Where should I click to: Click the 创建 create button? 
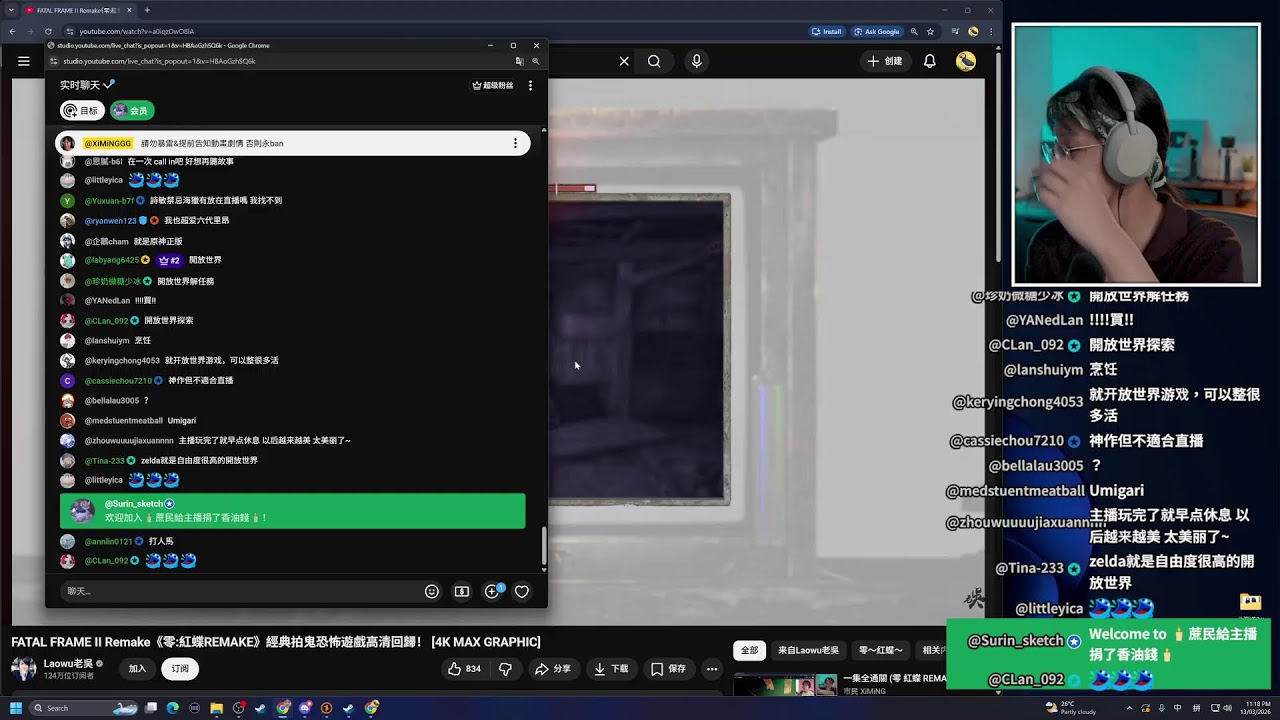click(885, 61)
